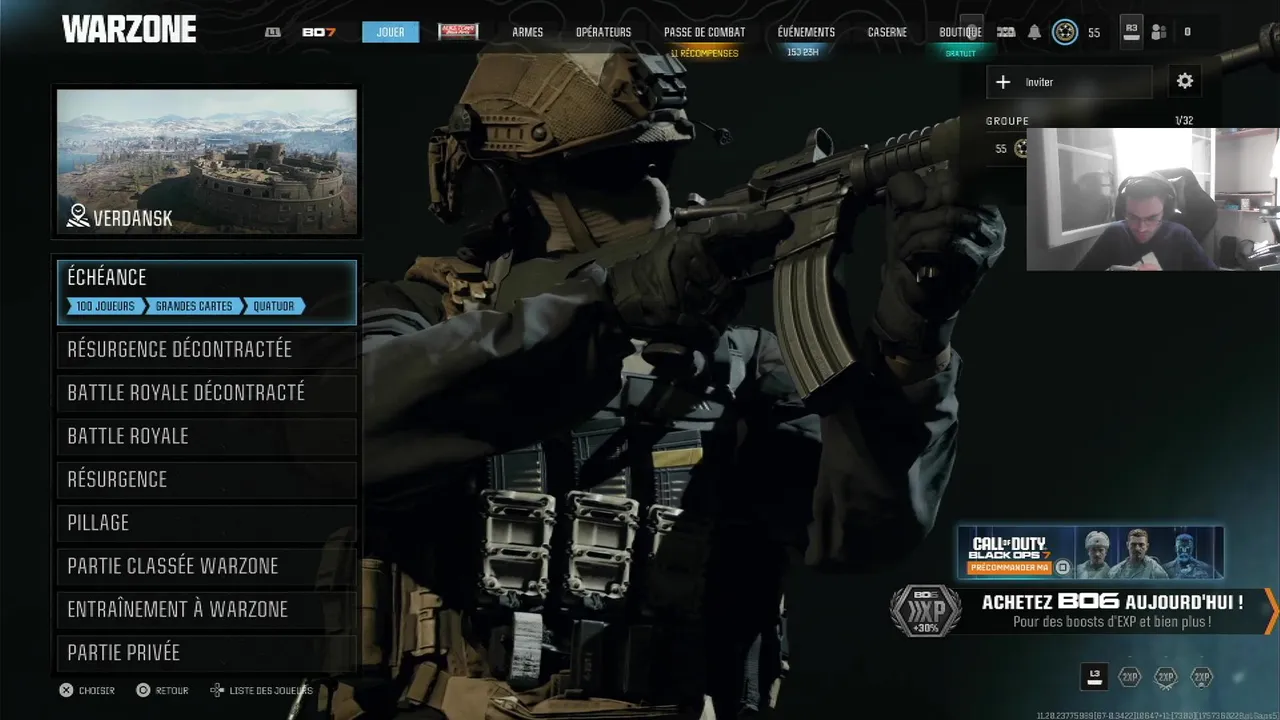Viewport: 1280px width, 720px height.
Task: Click the WARZONE logo
Action: pos(129,30)
